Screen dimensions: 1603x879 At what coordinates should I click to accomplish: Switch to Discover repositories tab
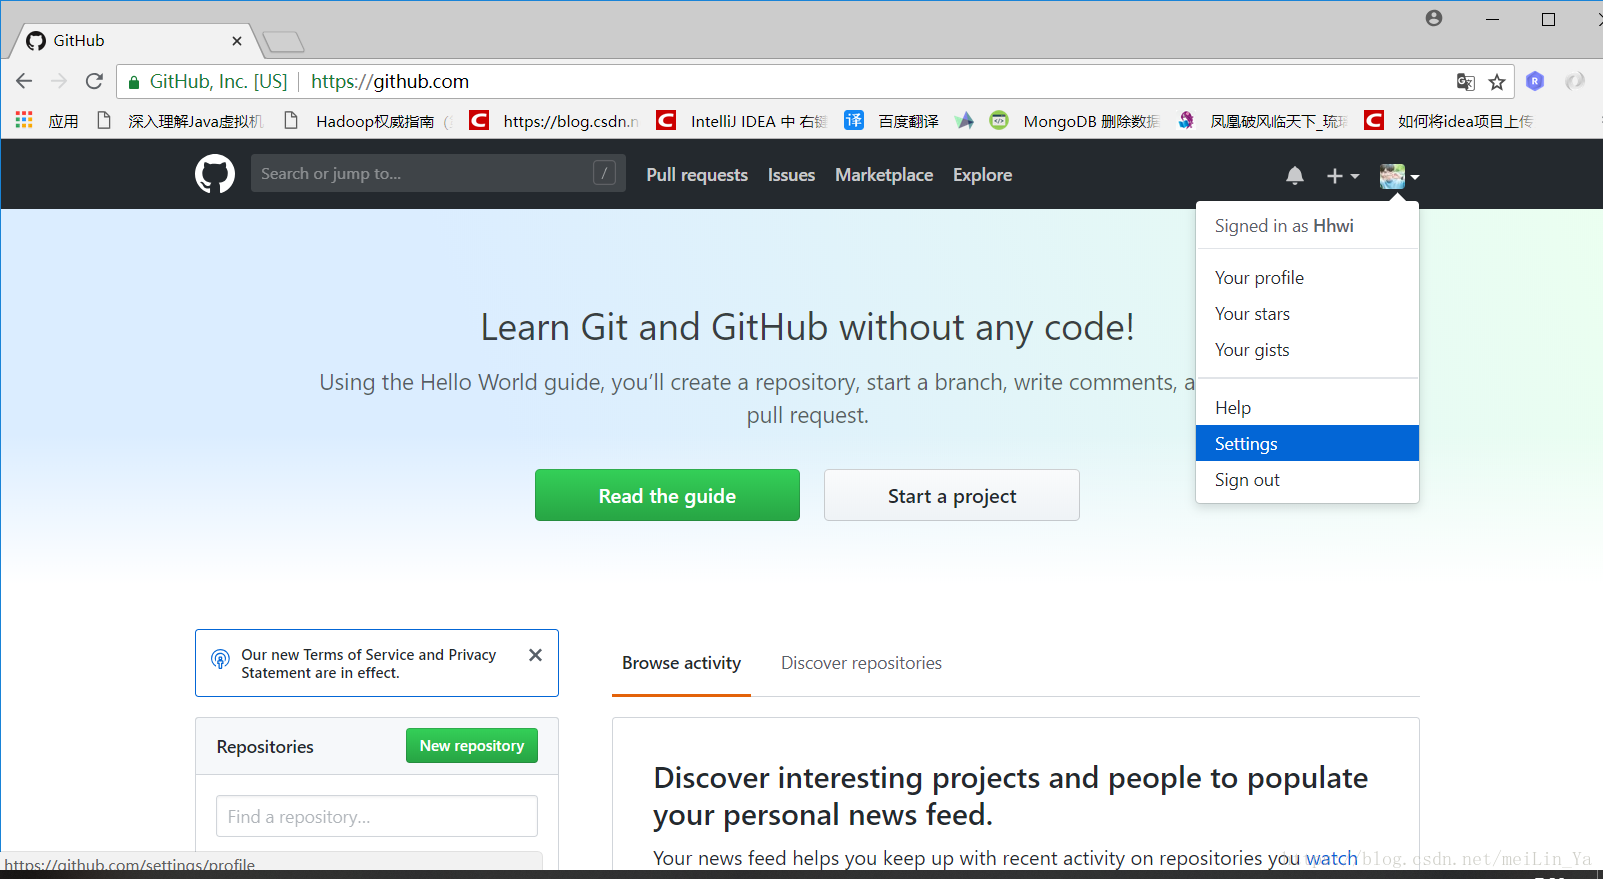point(861,663)
